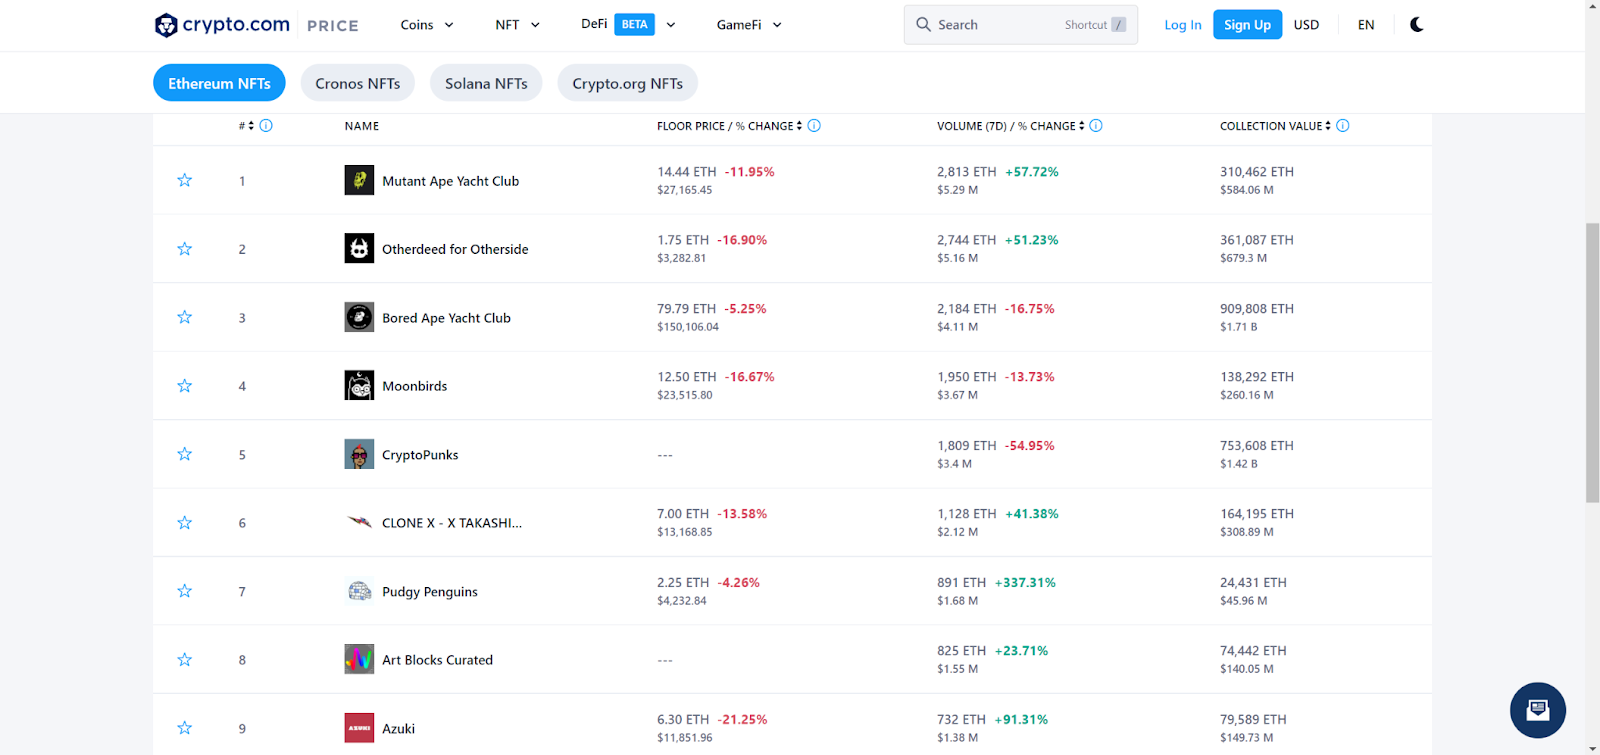Click the Azuki collection icon
1600x755 pixels.
[x=359, y=728]
